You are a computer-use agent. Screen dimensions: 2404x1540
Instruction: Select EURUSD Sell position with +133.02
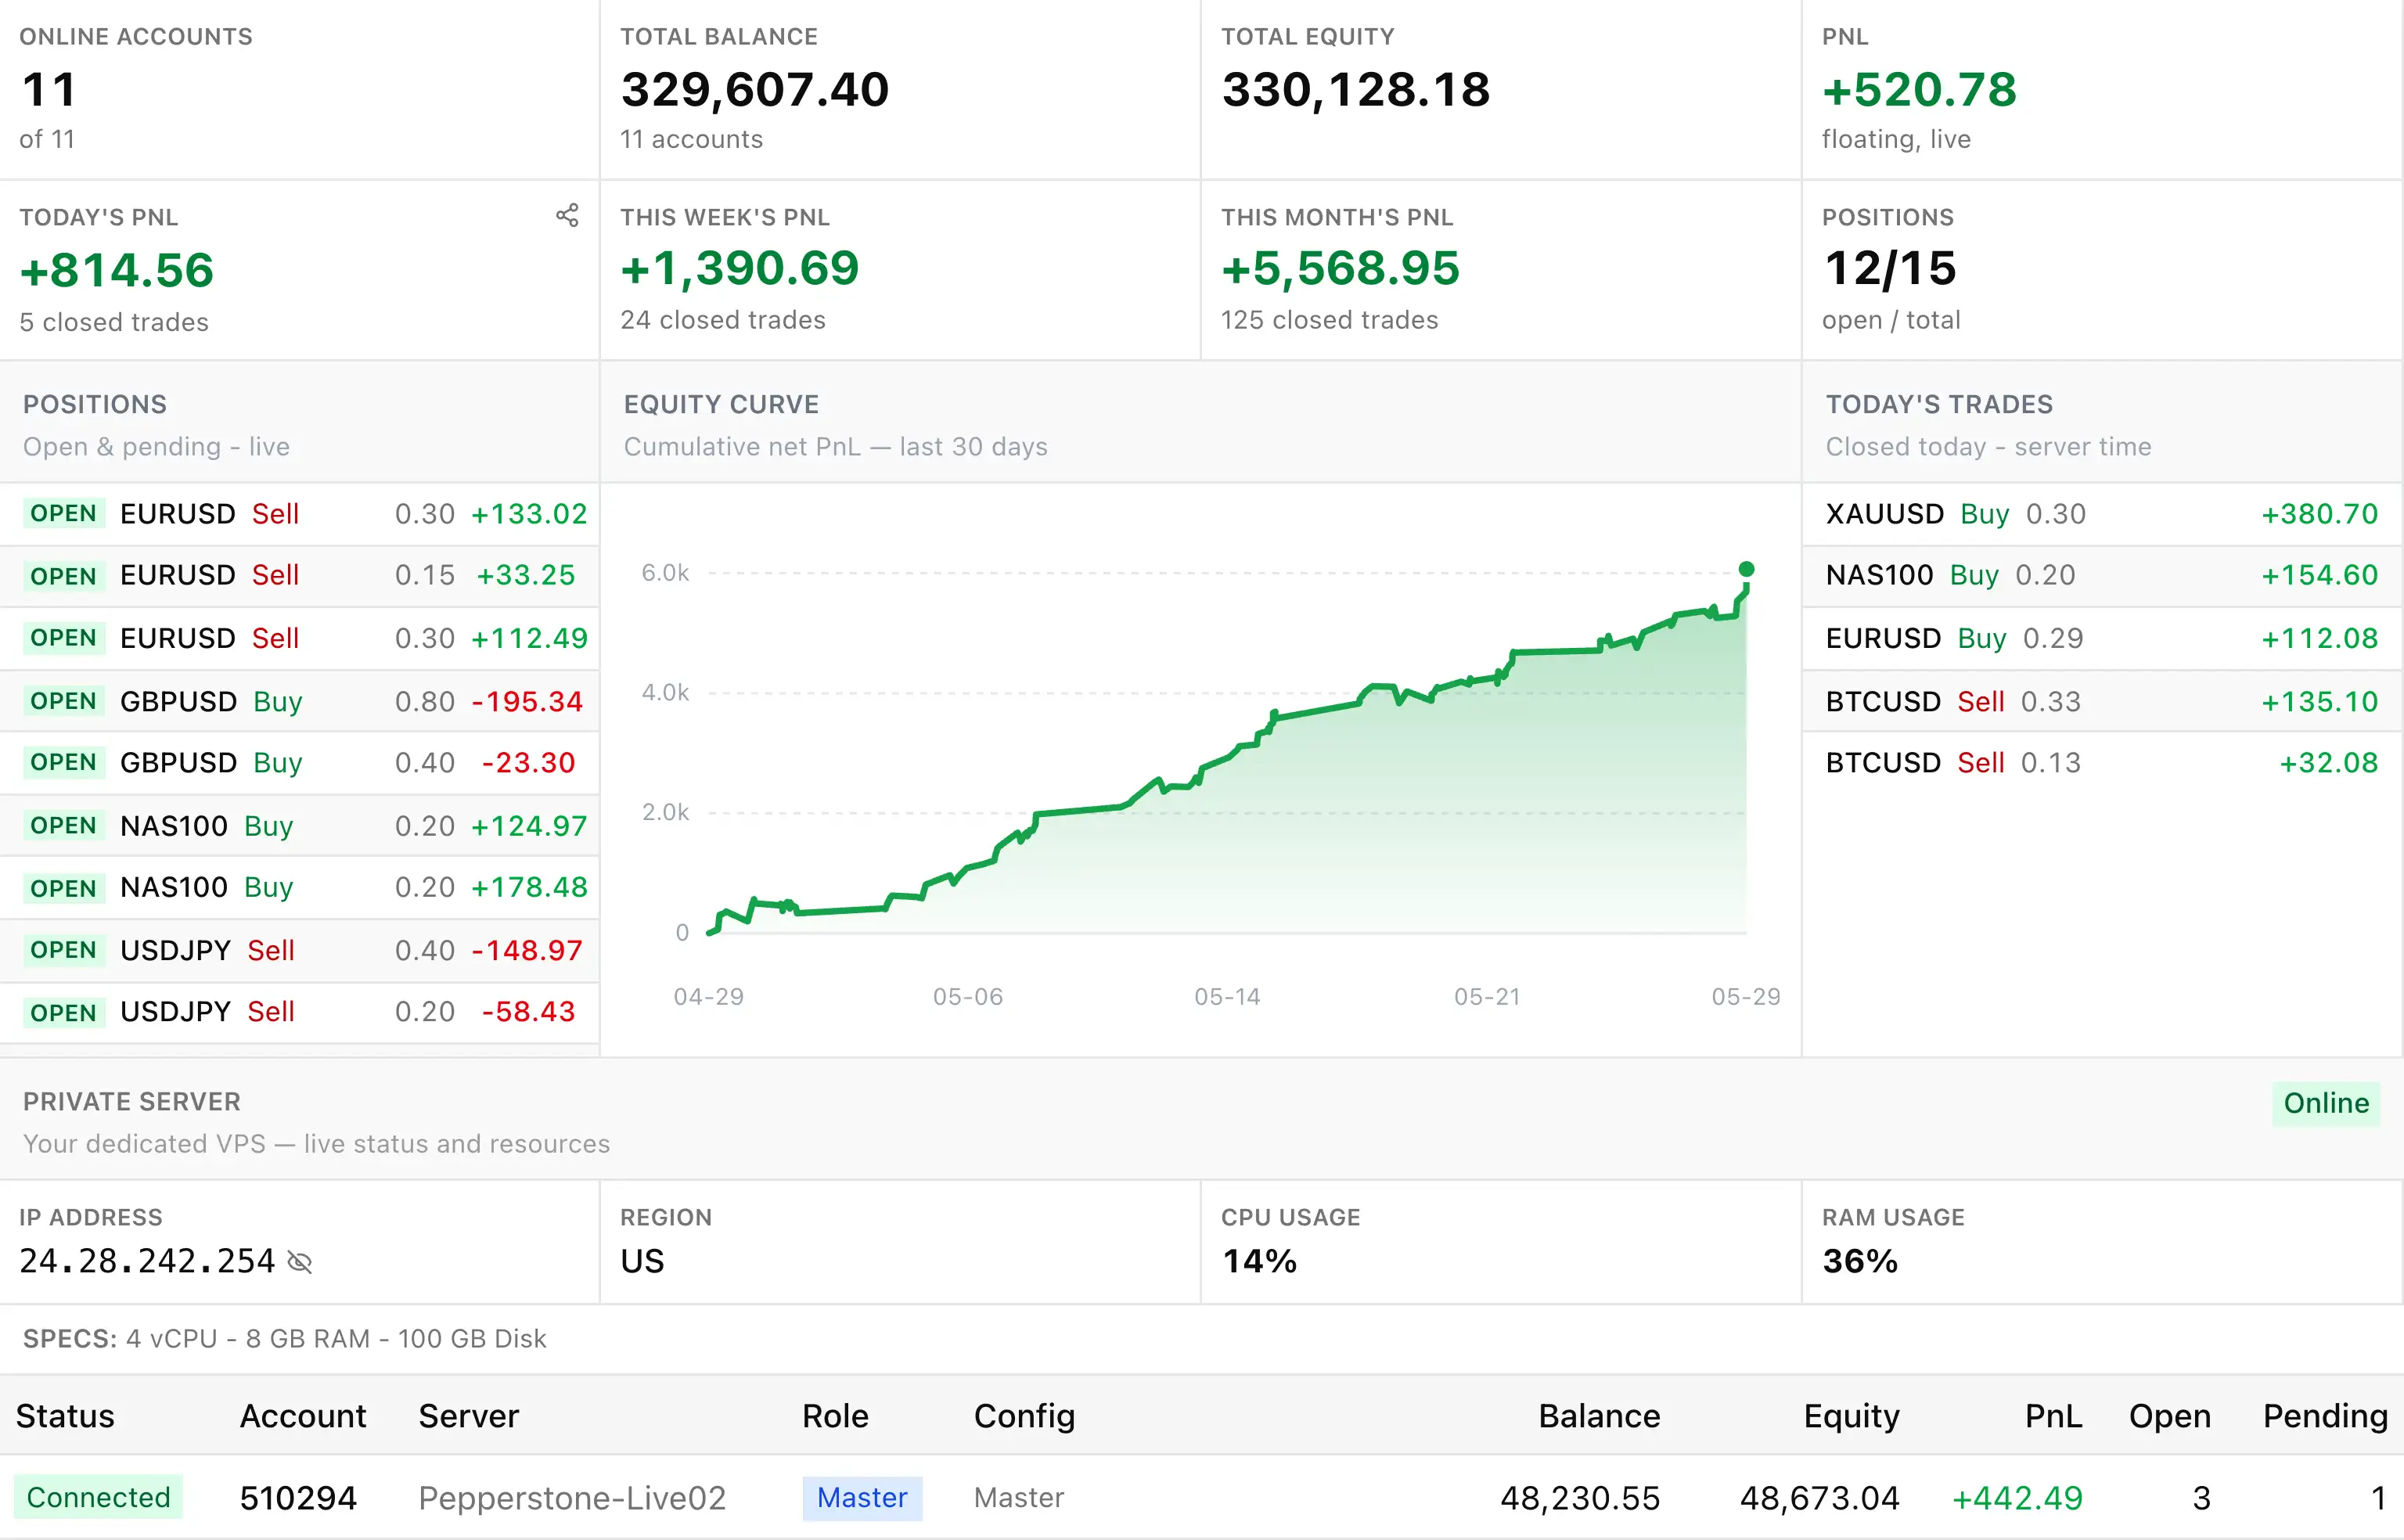pyautogui.click(x=299, y=514)
